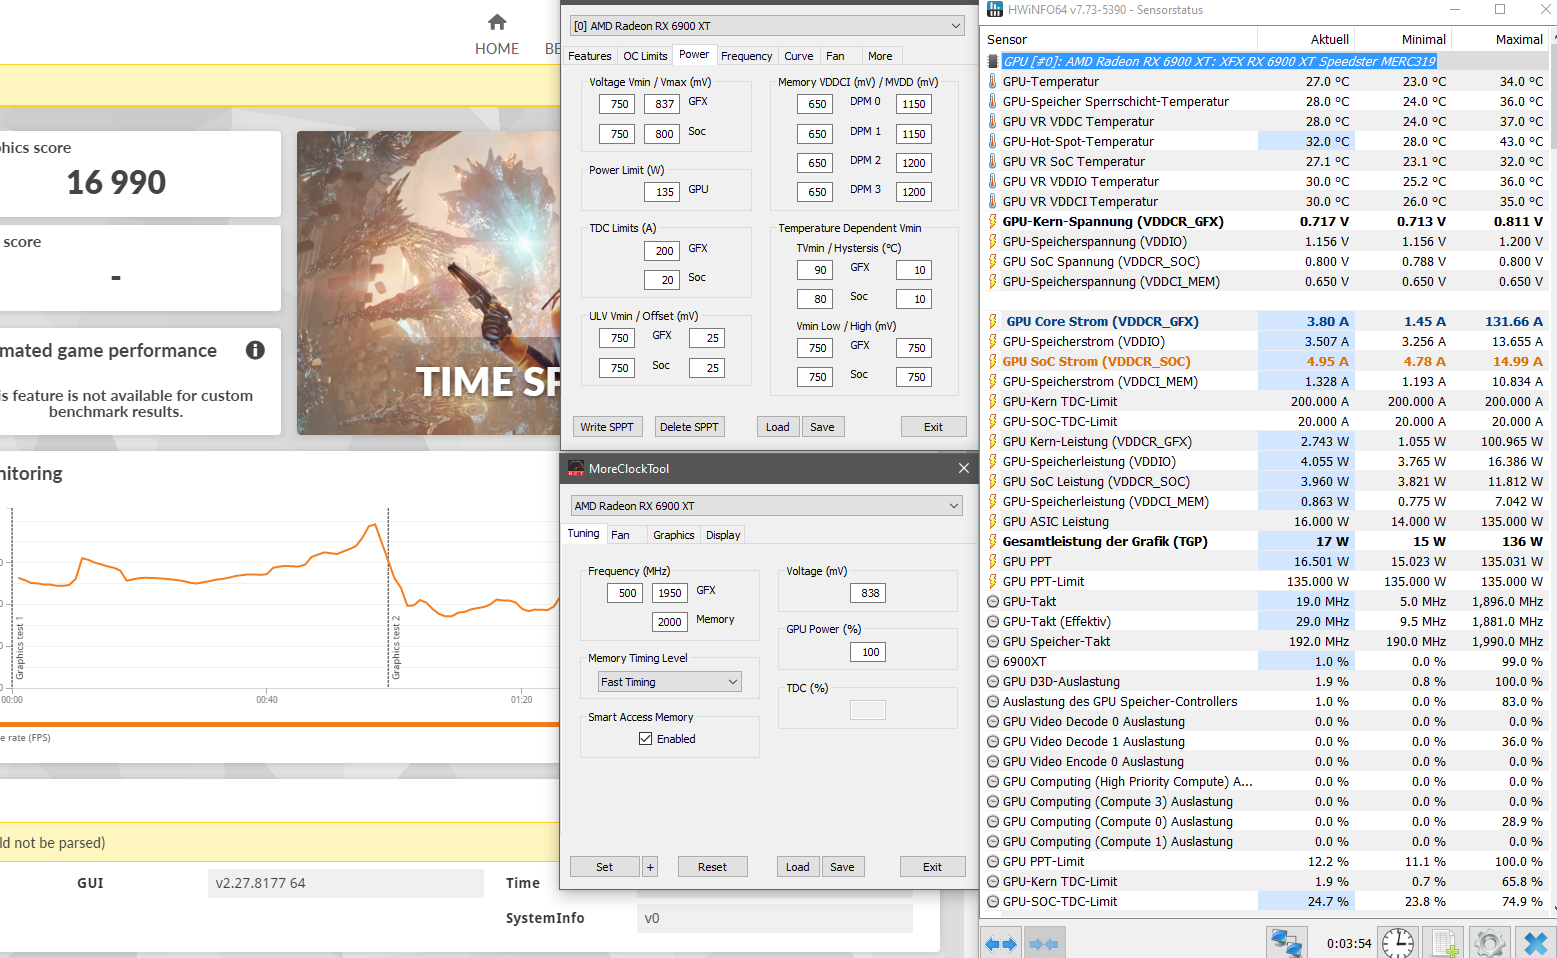Click lightning icon of GPU ASIC Leistung row
The width and height of the screenshot is (1557, 958).
tap(993, 521)
